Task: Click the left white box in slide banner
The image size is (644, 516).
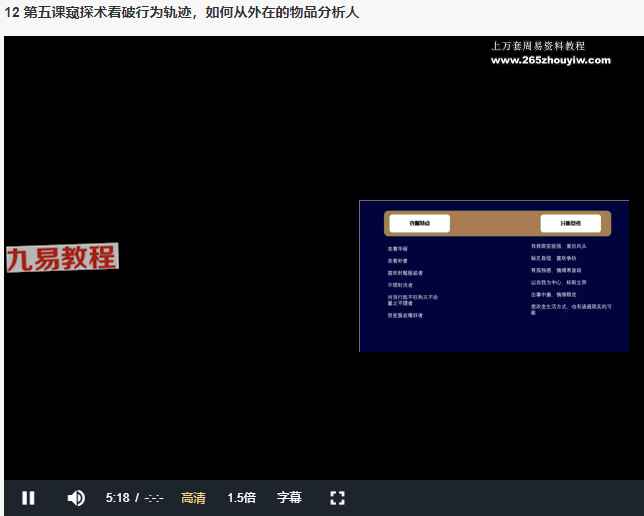Action: coord(419,223)
